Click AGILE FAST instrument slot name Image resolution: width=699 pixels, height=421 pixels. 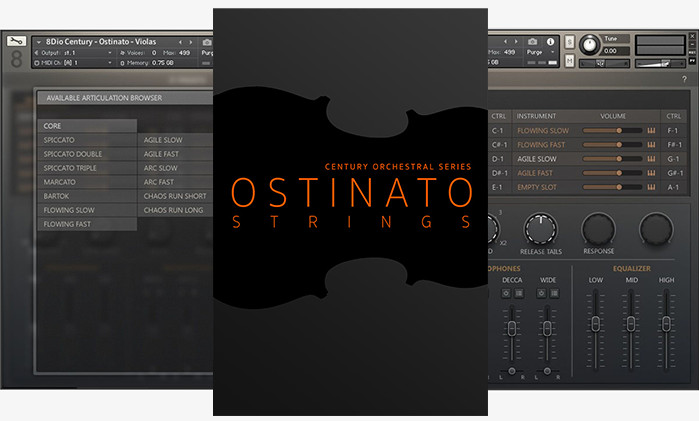point(535,173)
